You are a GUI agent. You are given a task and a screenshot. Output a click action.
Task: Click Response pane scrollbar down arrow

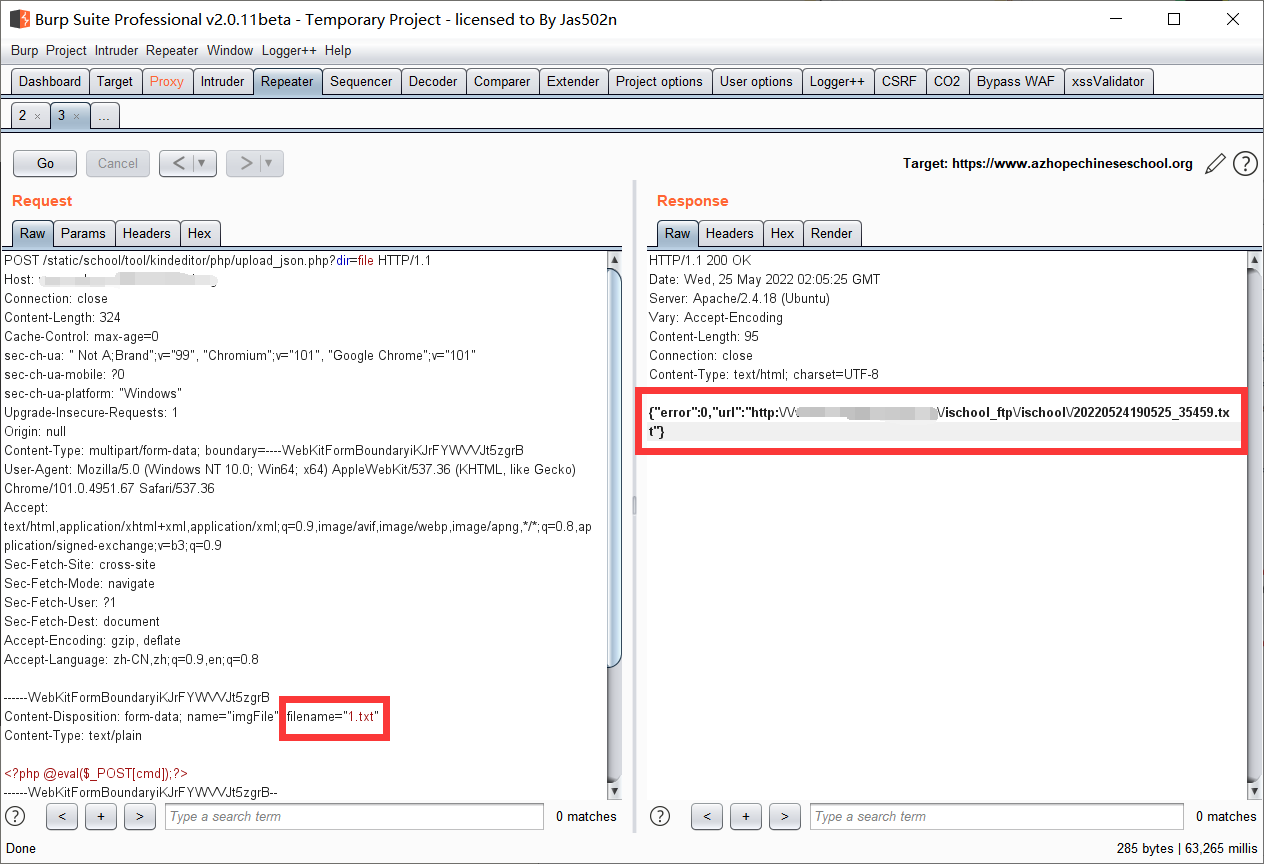pos(1255,790)
